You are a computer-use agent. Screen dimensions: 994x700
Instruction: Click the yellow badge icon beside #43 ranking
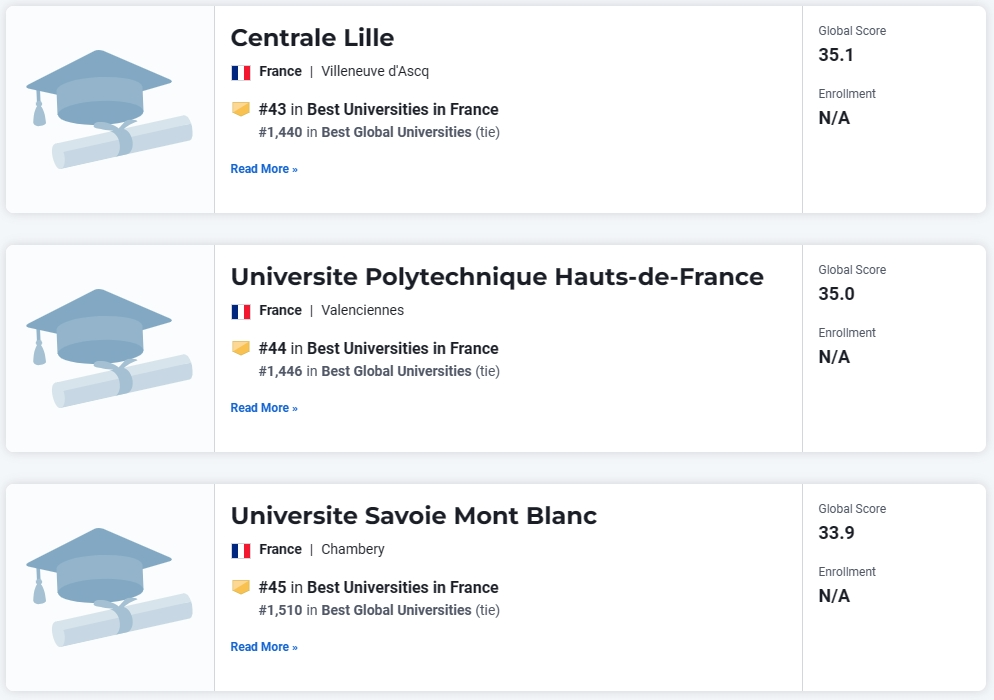pos(241,109)
